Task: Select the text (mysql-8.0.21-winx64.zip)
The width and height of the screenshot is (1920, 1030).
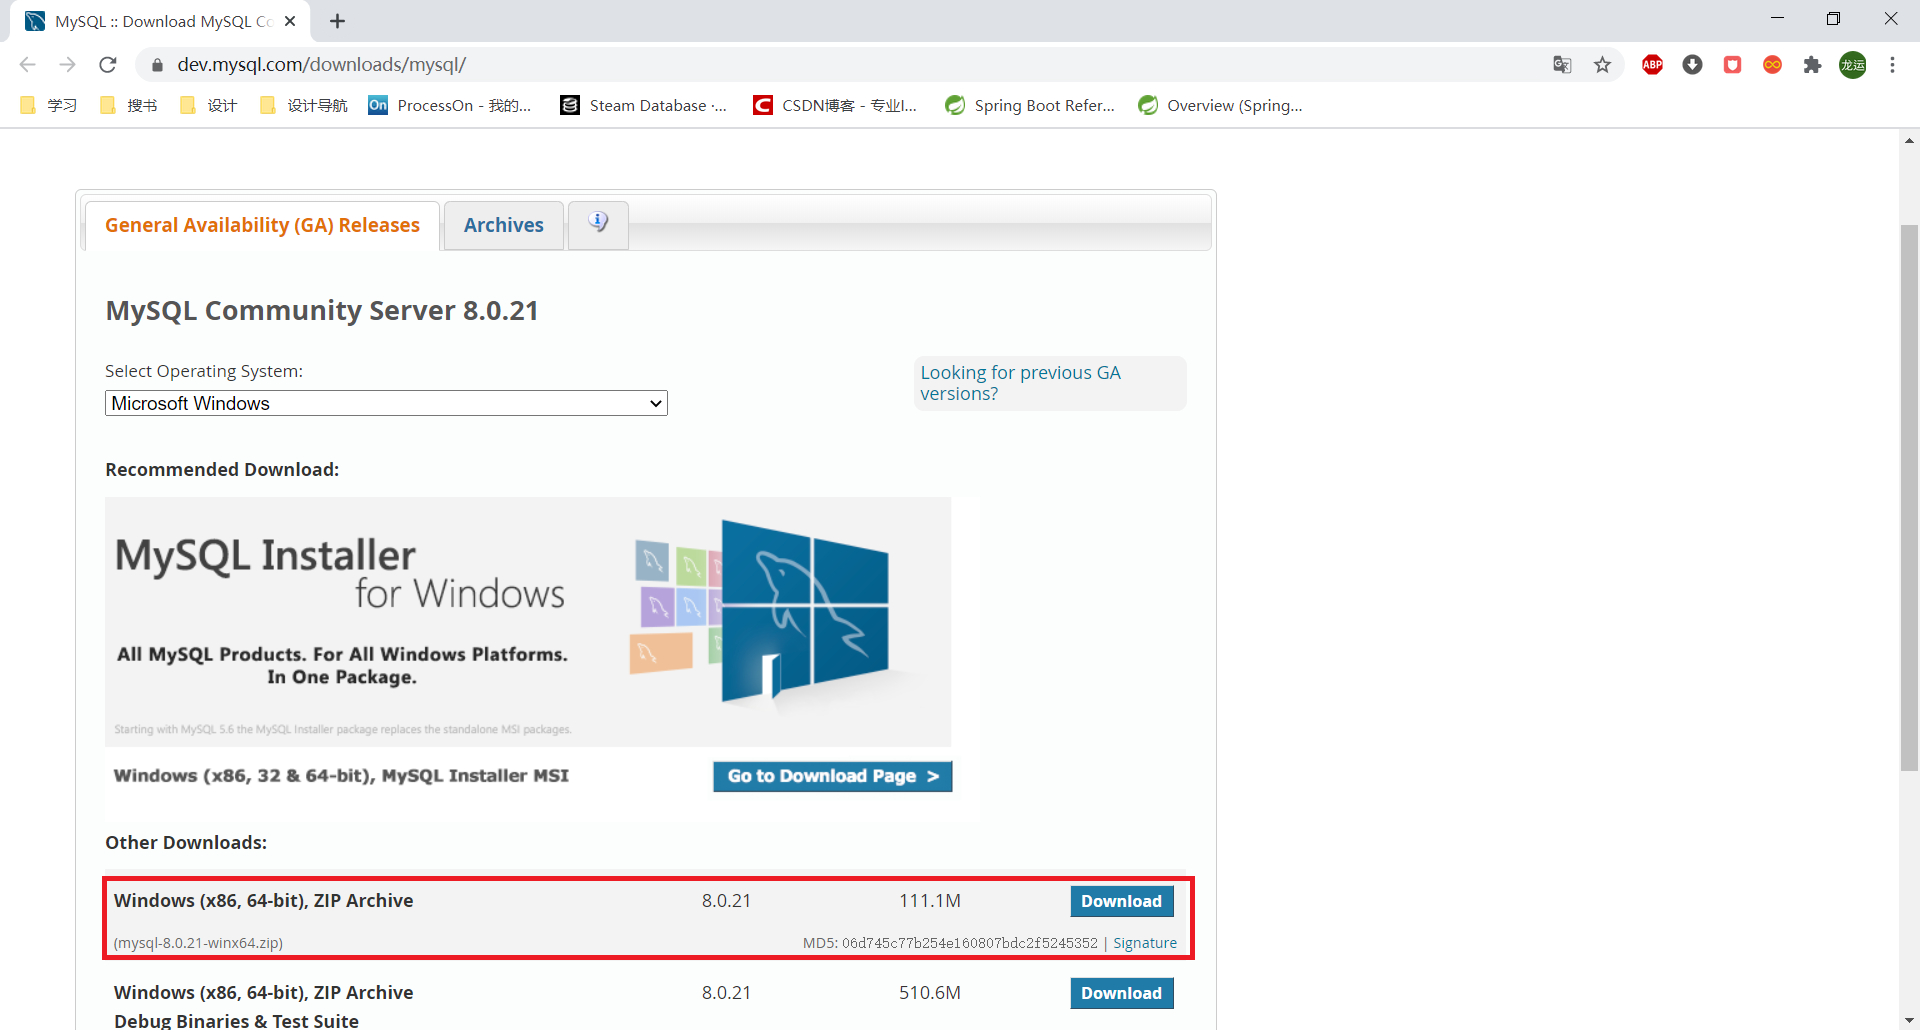Action: [x=198, y=943]
